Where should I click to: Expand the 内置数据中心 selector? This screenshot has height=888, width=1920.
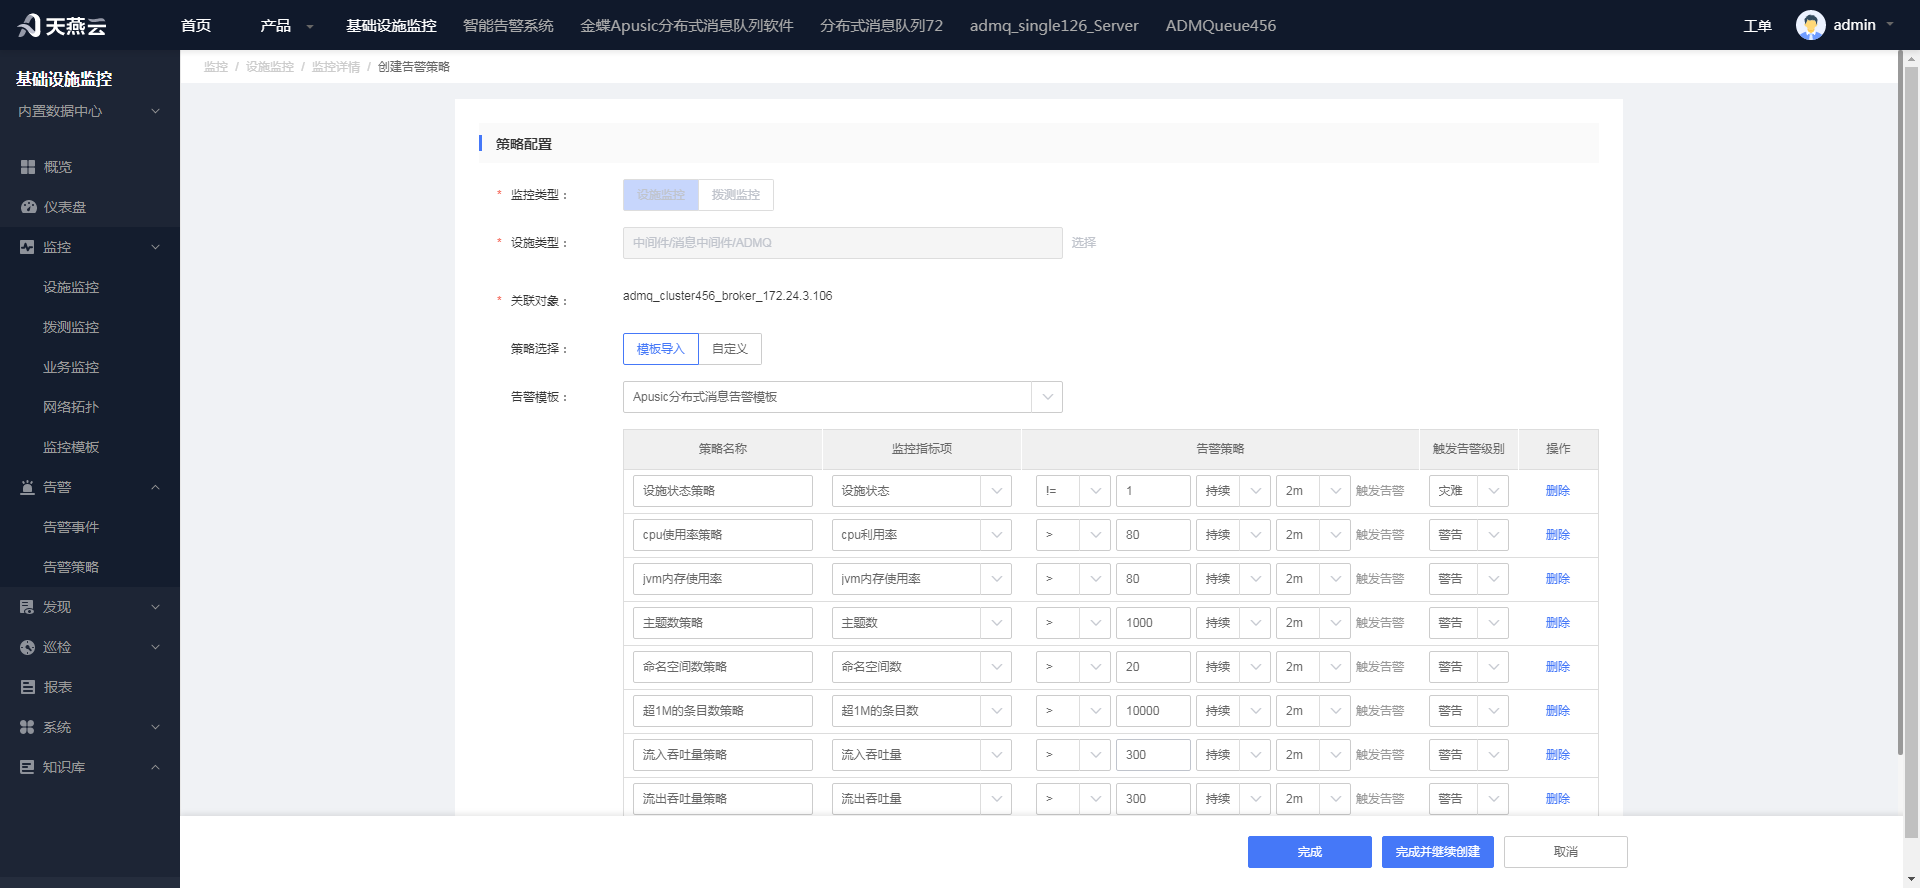point(89,111)
